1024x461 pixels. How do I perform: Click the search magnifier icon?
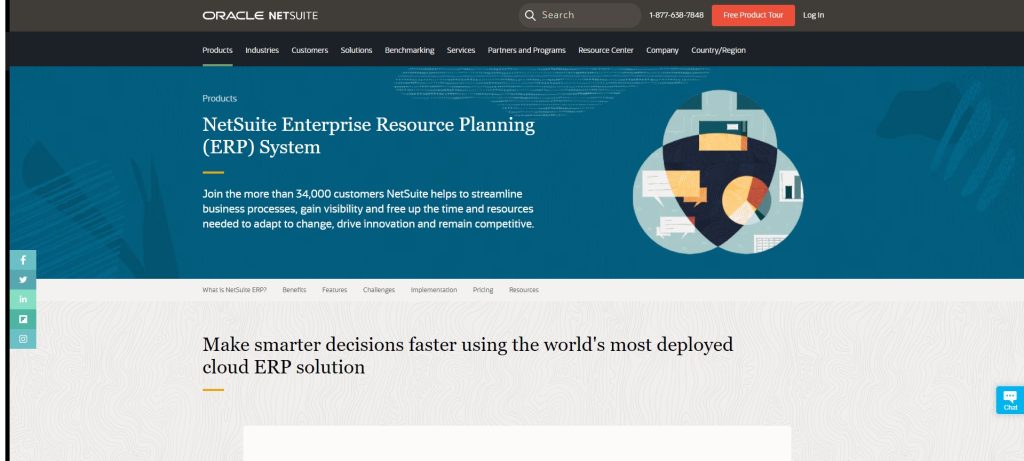[530, 15]
